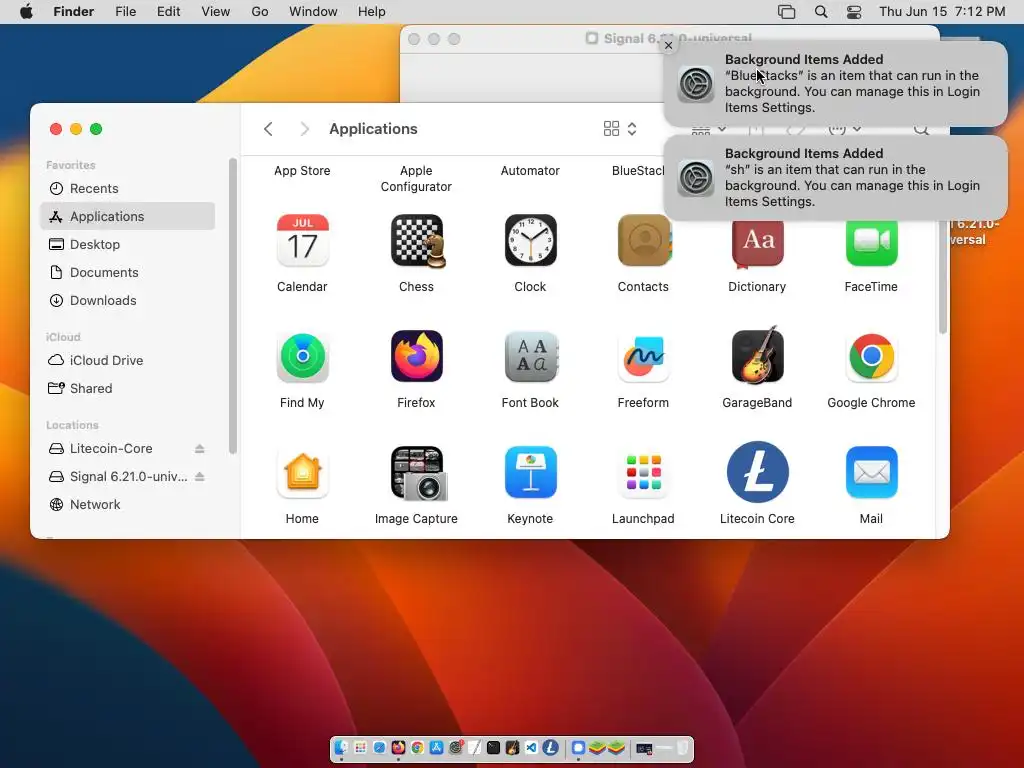Eject the Litecoin-Core volume
1024x768 pixels.
200,449
